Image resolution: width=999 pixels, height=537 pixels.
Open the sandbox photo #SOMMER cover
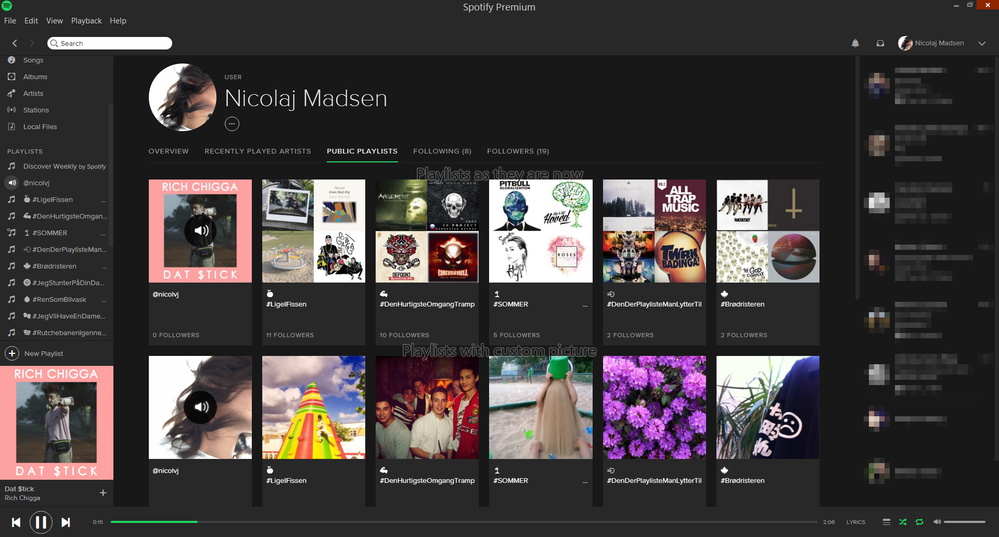540,407
